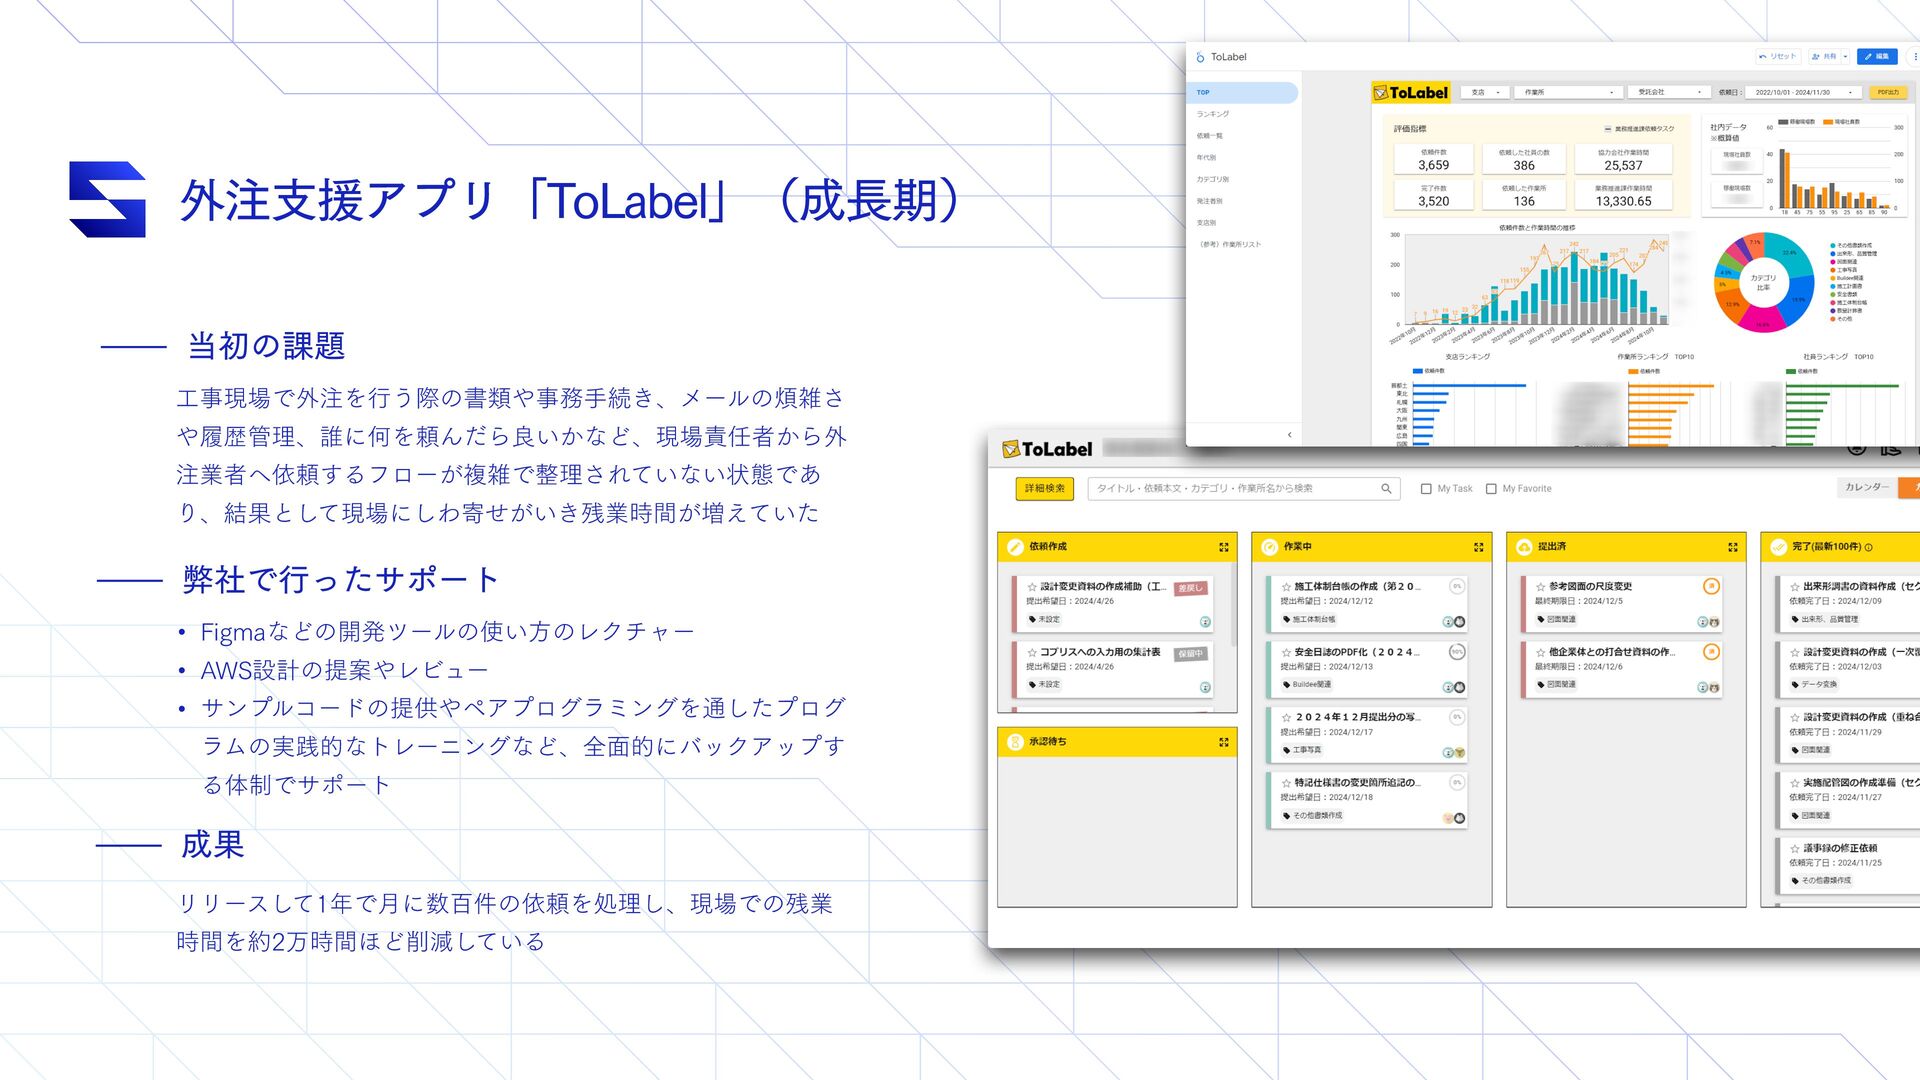Select カテゴリ別 in the left sidebar
This screenshot has width=1920, height=1080.
(1213, 179)
